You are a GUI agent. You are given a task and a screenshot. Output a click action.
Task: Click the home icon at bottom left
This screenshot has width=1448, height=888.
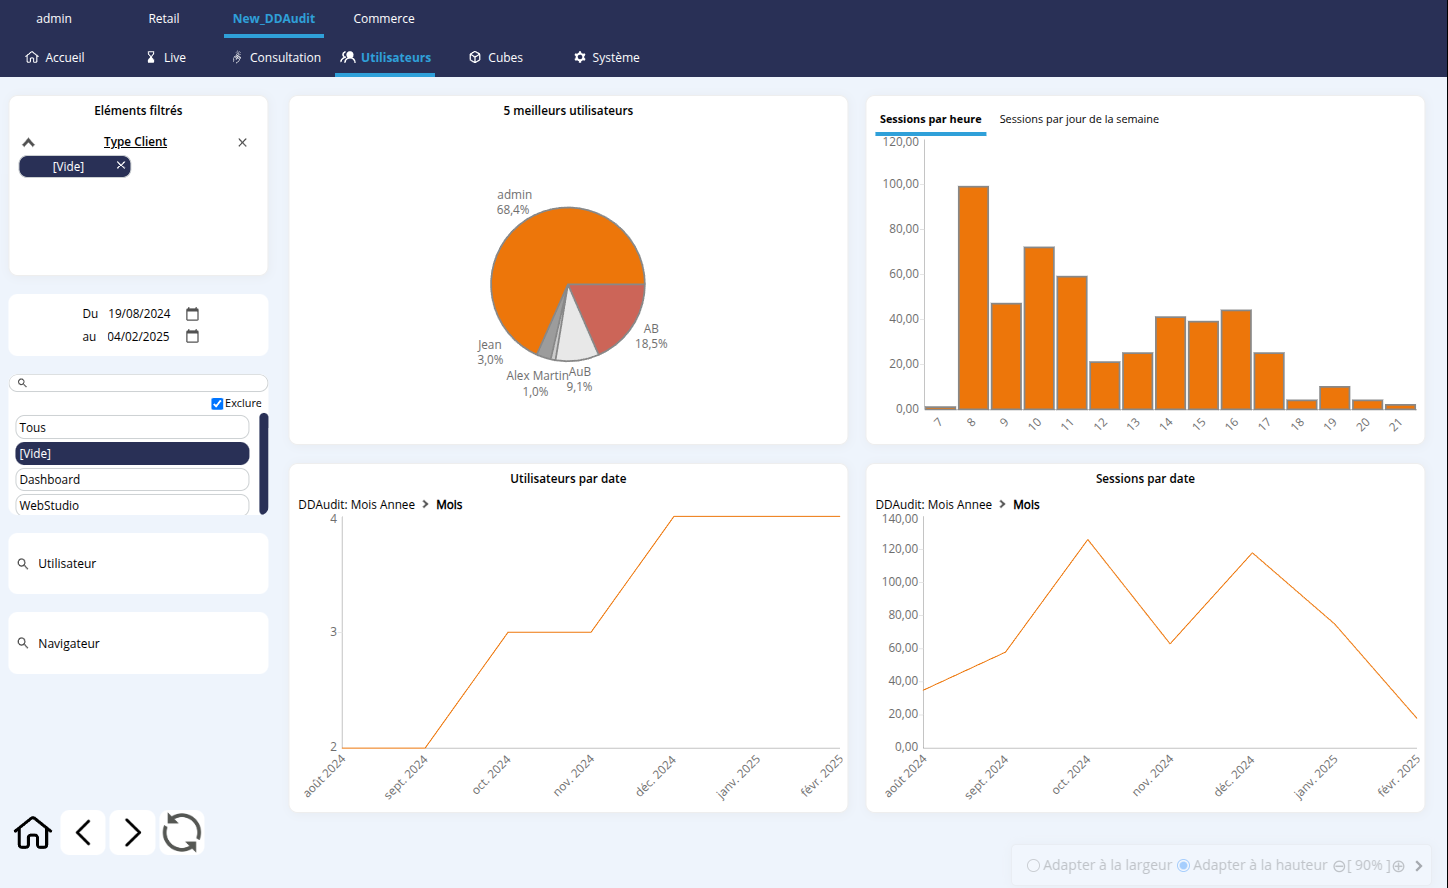tap(33, 832)
